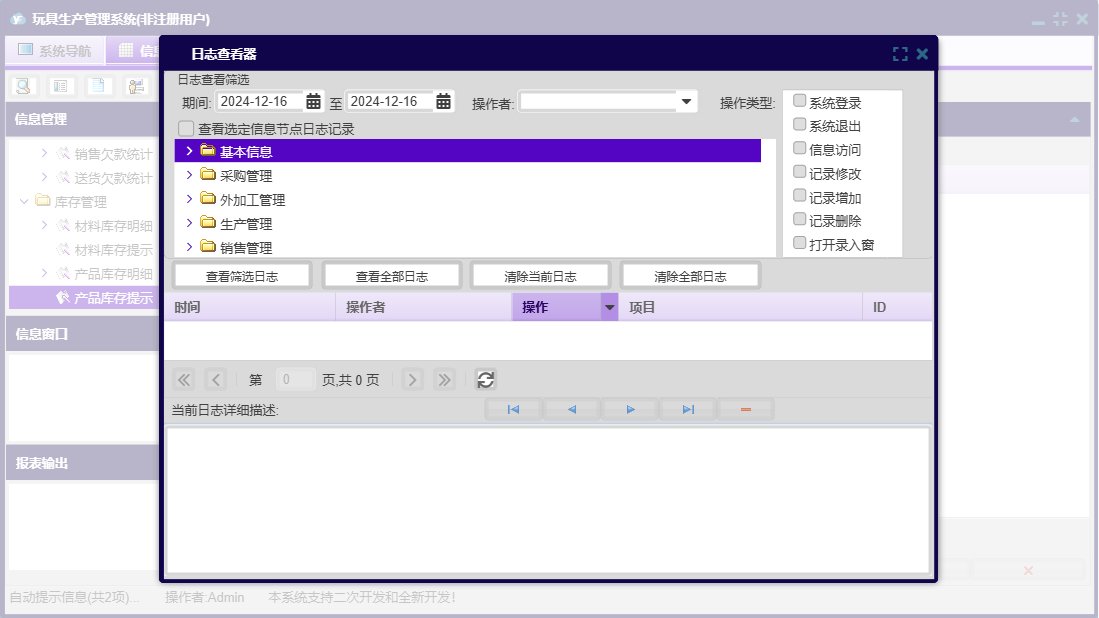Check the 记录删除 operation type
Viewport: 1099px width, 618px height.
coord(800,219)
